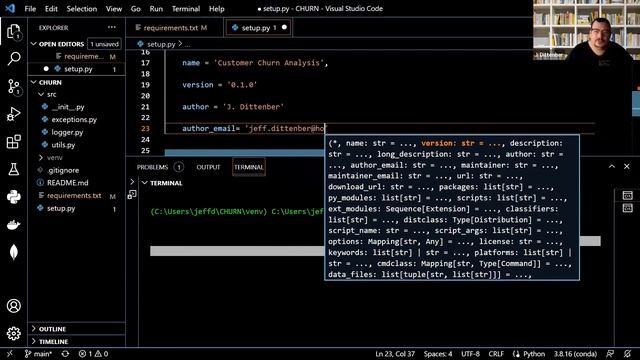Select the Terminal panel tab
Screen dimensions: 640x360
249,167
